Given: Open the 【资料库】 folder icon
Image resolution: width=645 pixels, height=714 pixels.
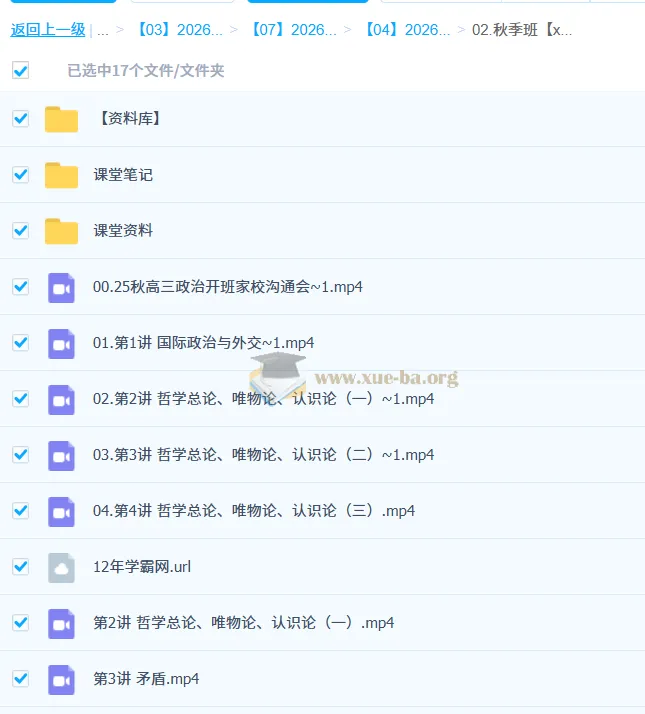Looking at the screenshot, I should click(61, 119).
